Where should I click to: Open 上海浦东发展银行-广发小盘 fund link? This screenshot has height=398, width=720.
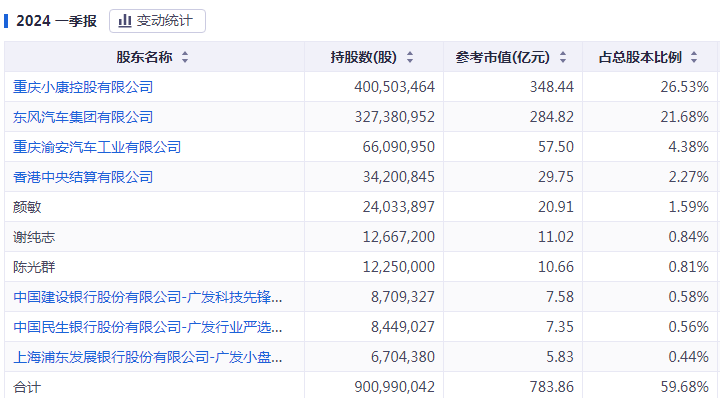[147, 357]
